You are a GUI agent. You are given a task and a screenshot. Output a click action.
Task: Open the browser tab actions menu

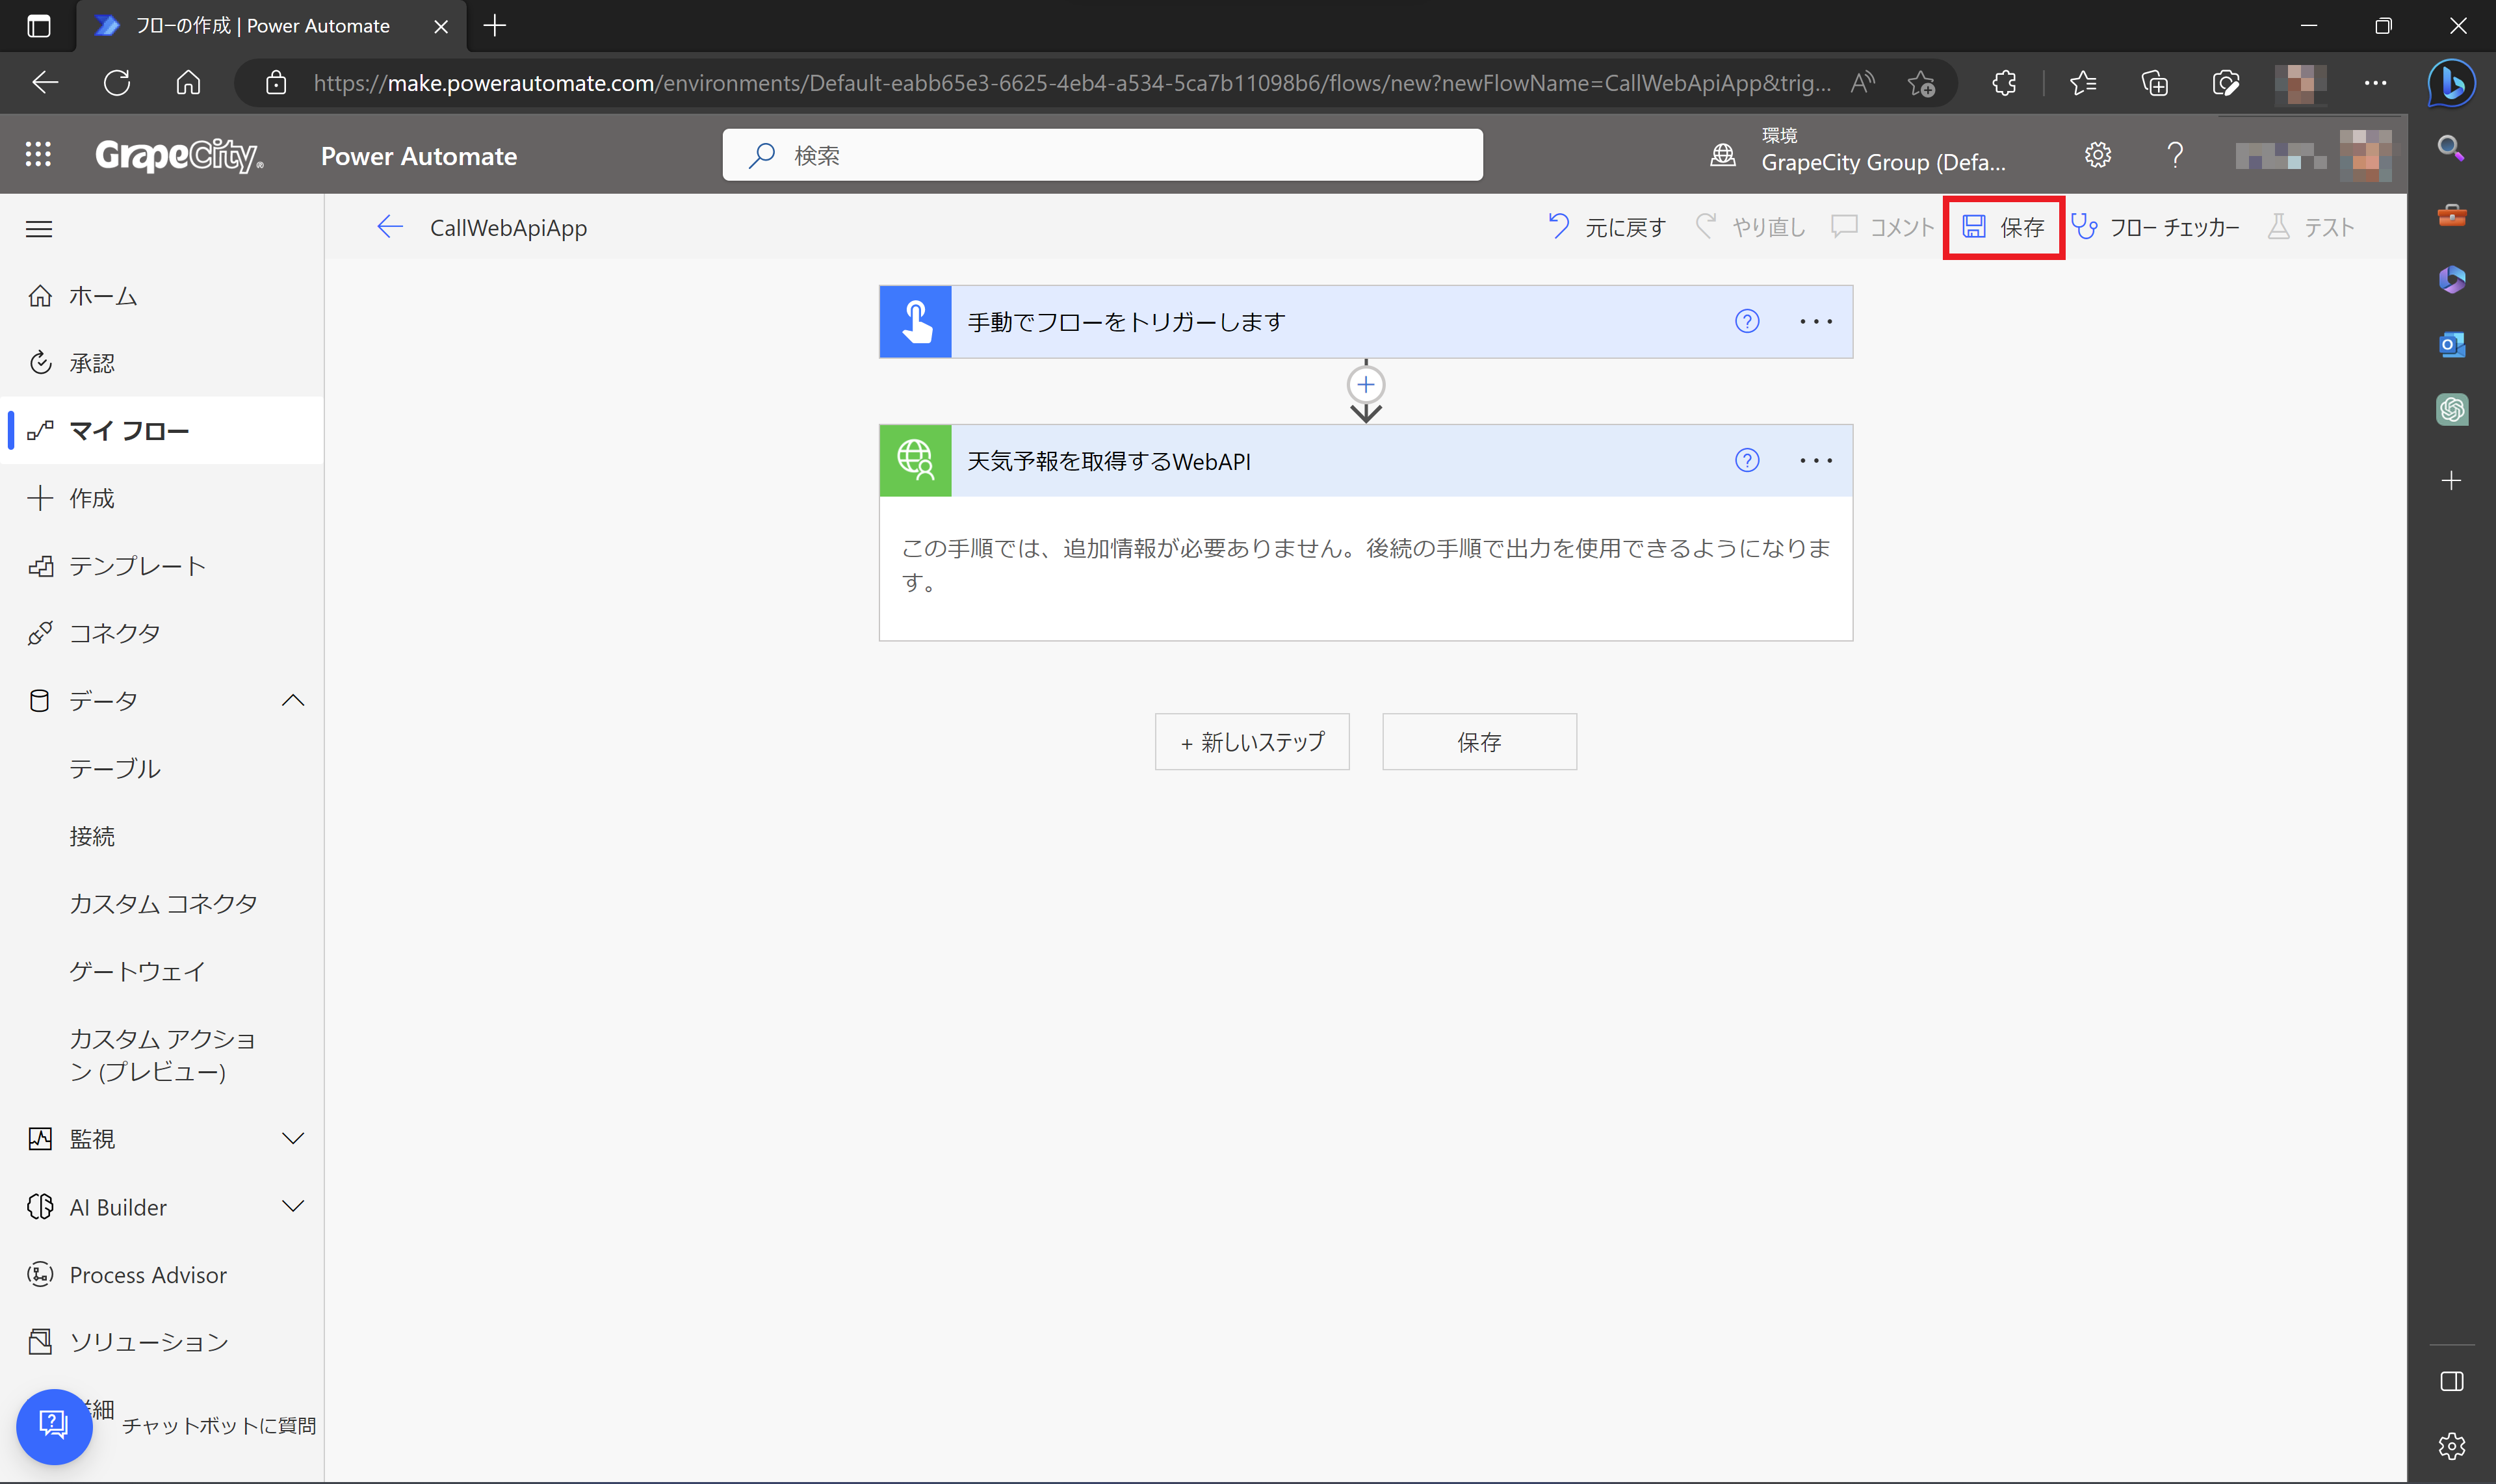[x=38, y=26]
